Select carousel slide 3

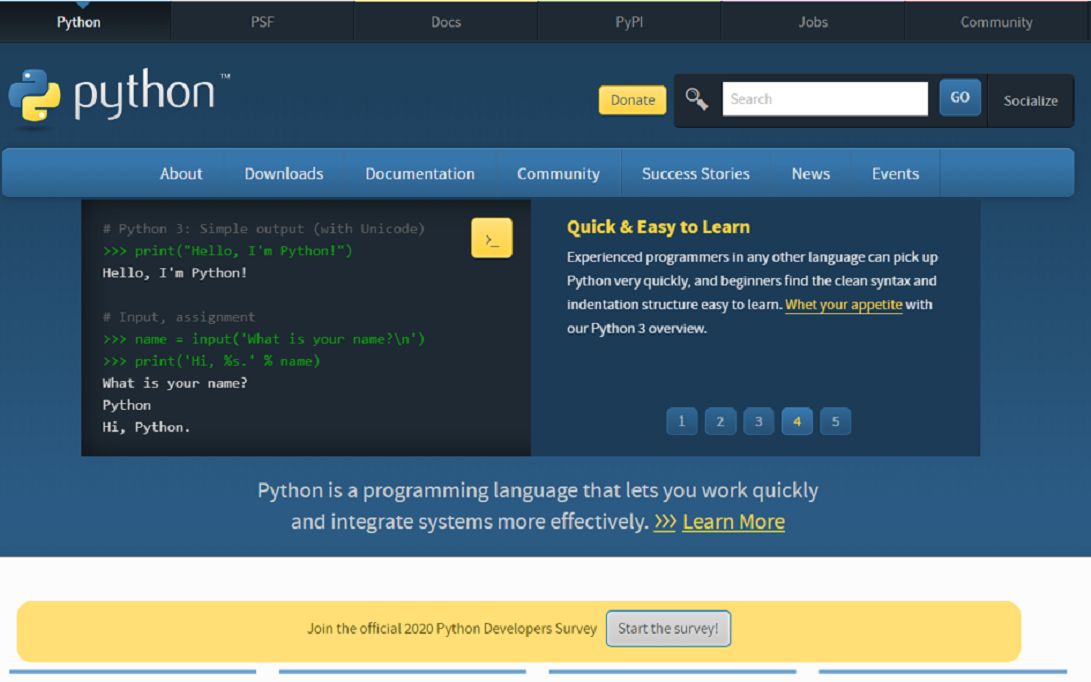coord(758,421)
